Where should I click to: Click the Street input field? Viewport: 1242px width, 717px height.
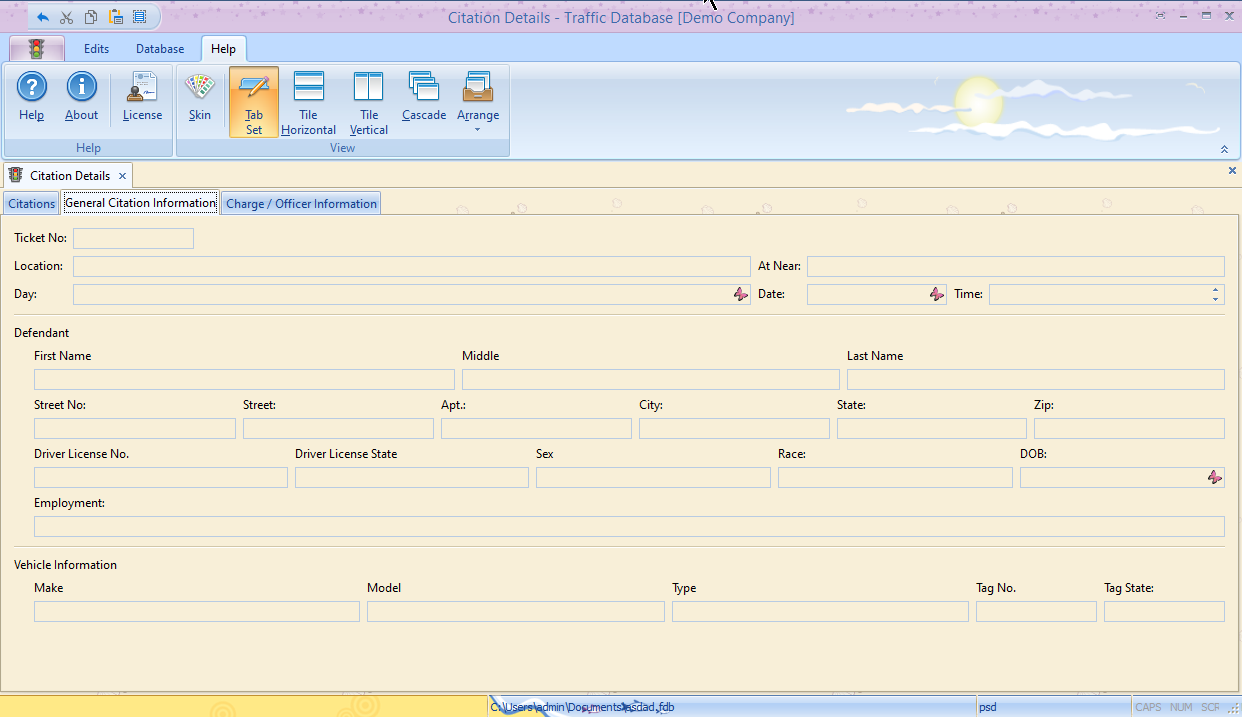pyautogui.click(x=338, y=428)
